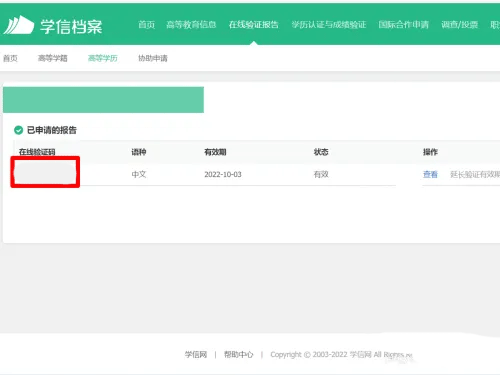Switch to 协助申请 sub-tab

[153, 58]
